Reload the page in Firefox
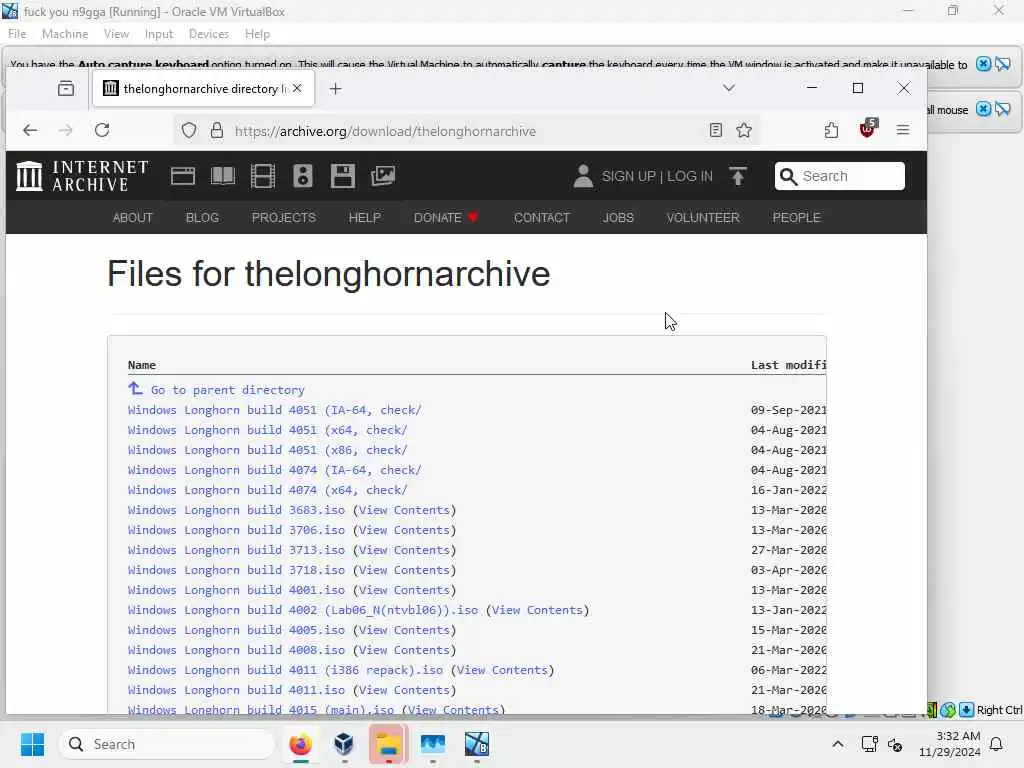Screen dimensions: 1024x768 [x=102, y=130]
